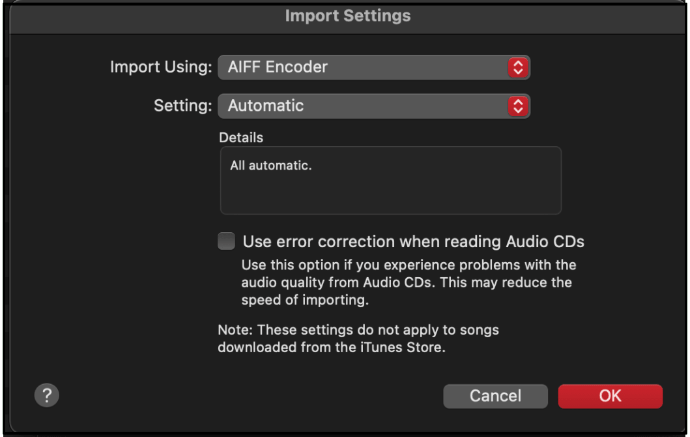
Task: Click the 'Details' heading label
Action: [240, 137]
